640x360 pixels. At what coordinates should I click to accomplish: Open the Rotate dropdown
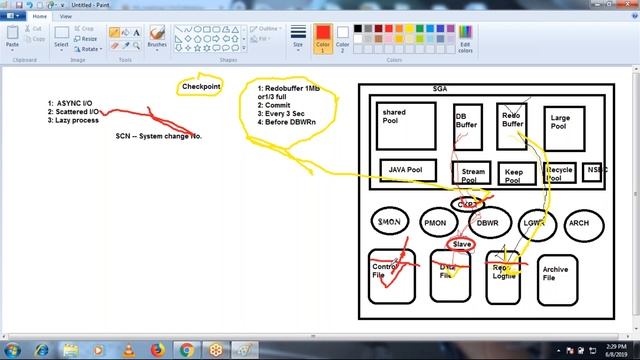88,49
